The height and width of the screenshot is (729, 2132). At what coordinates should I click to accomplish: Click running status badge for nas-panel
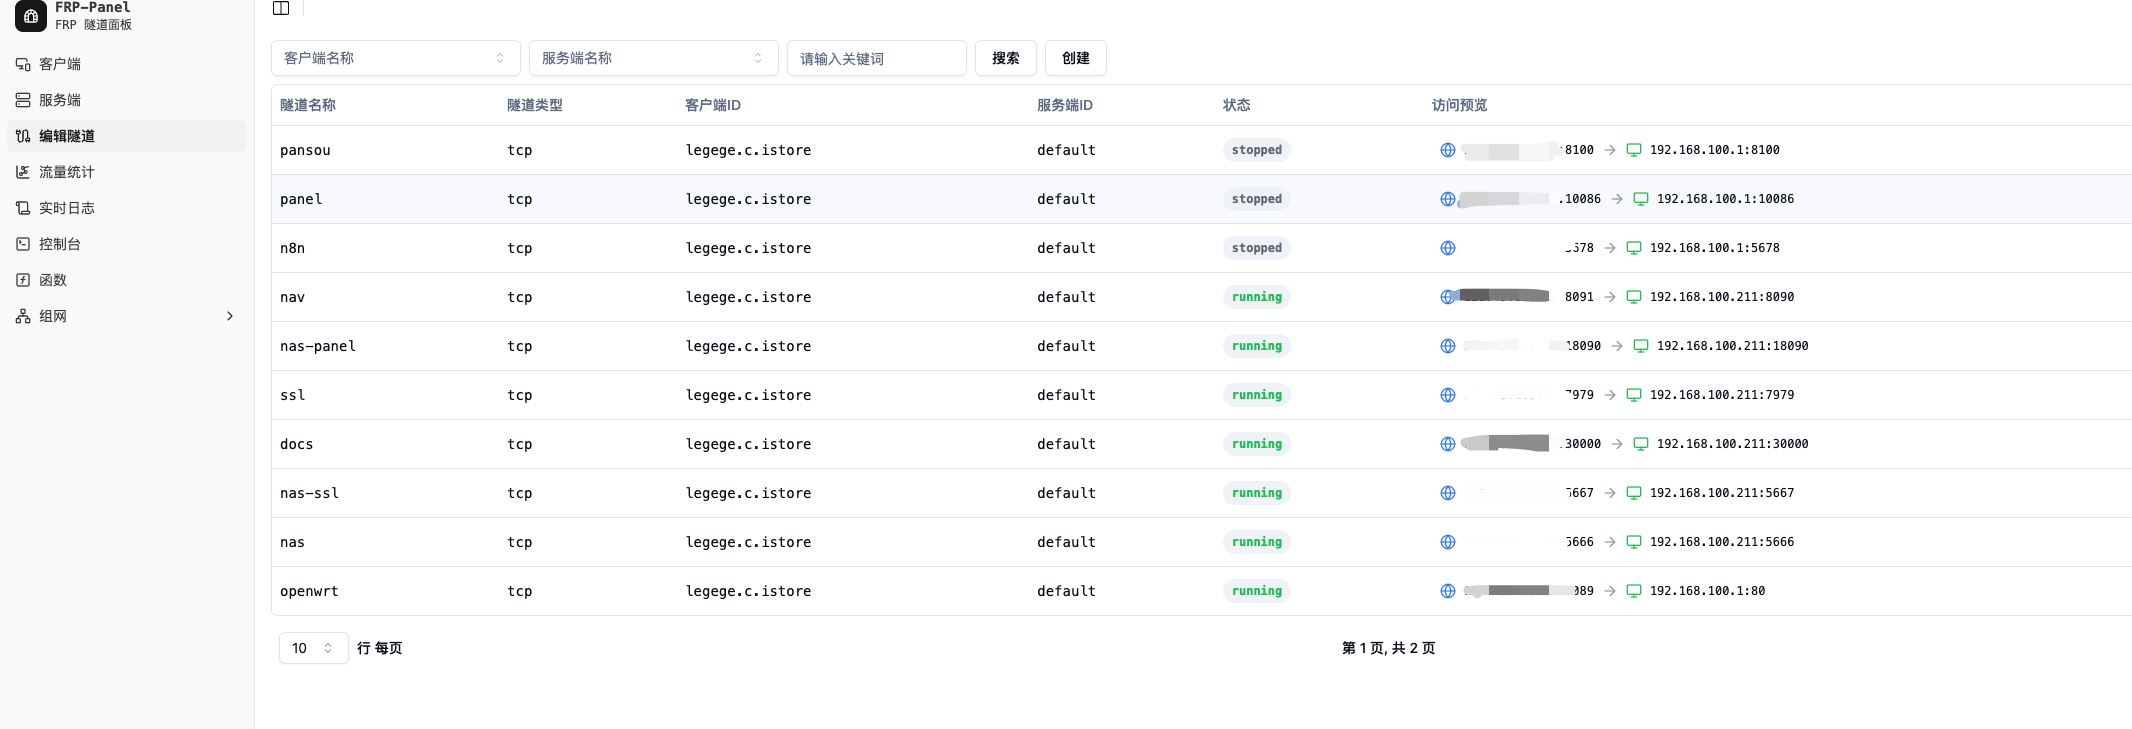(x=1256, y=346)
